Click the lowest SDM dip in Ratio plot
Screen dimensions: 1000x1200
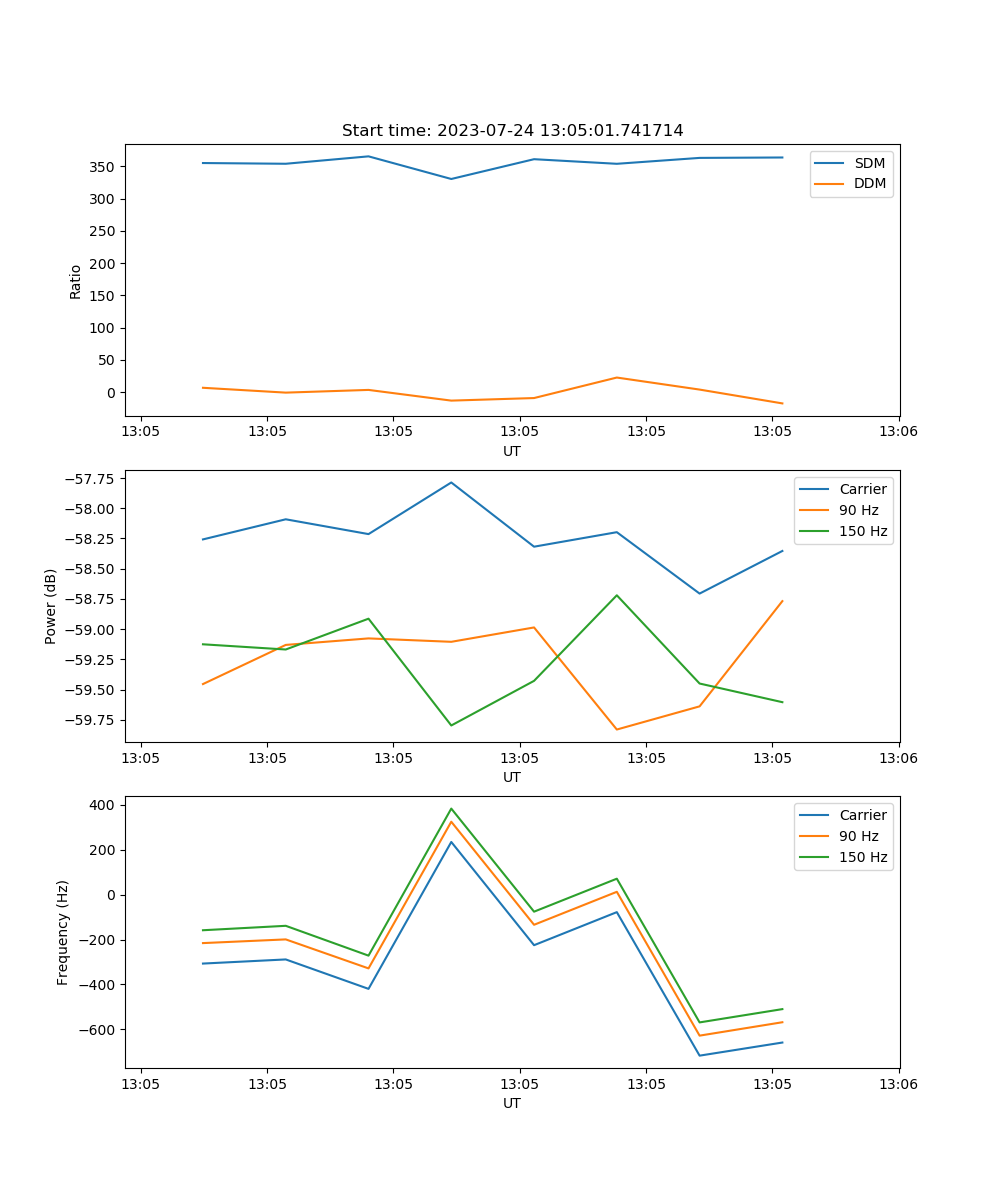(x=451, y=179)
